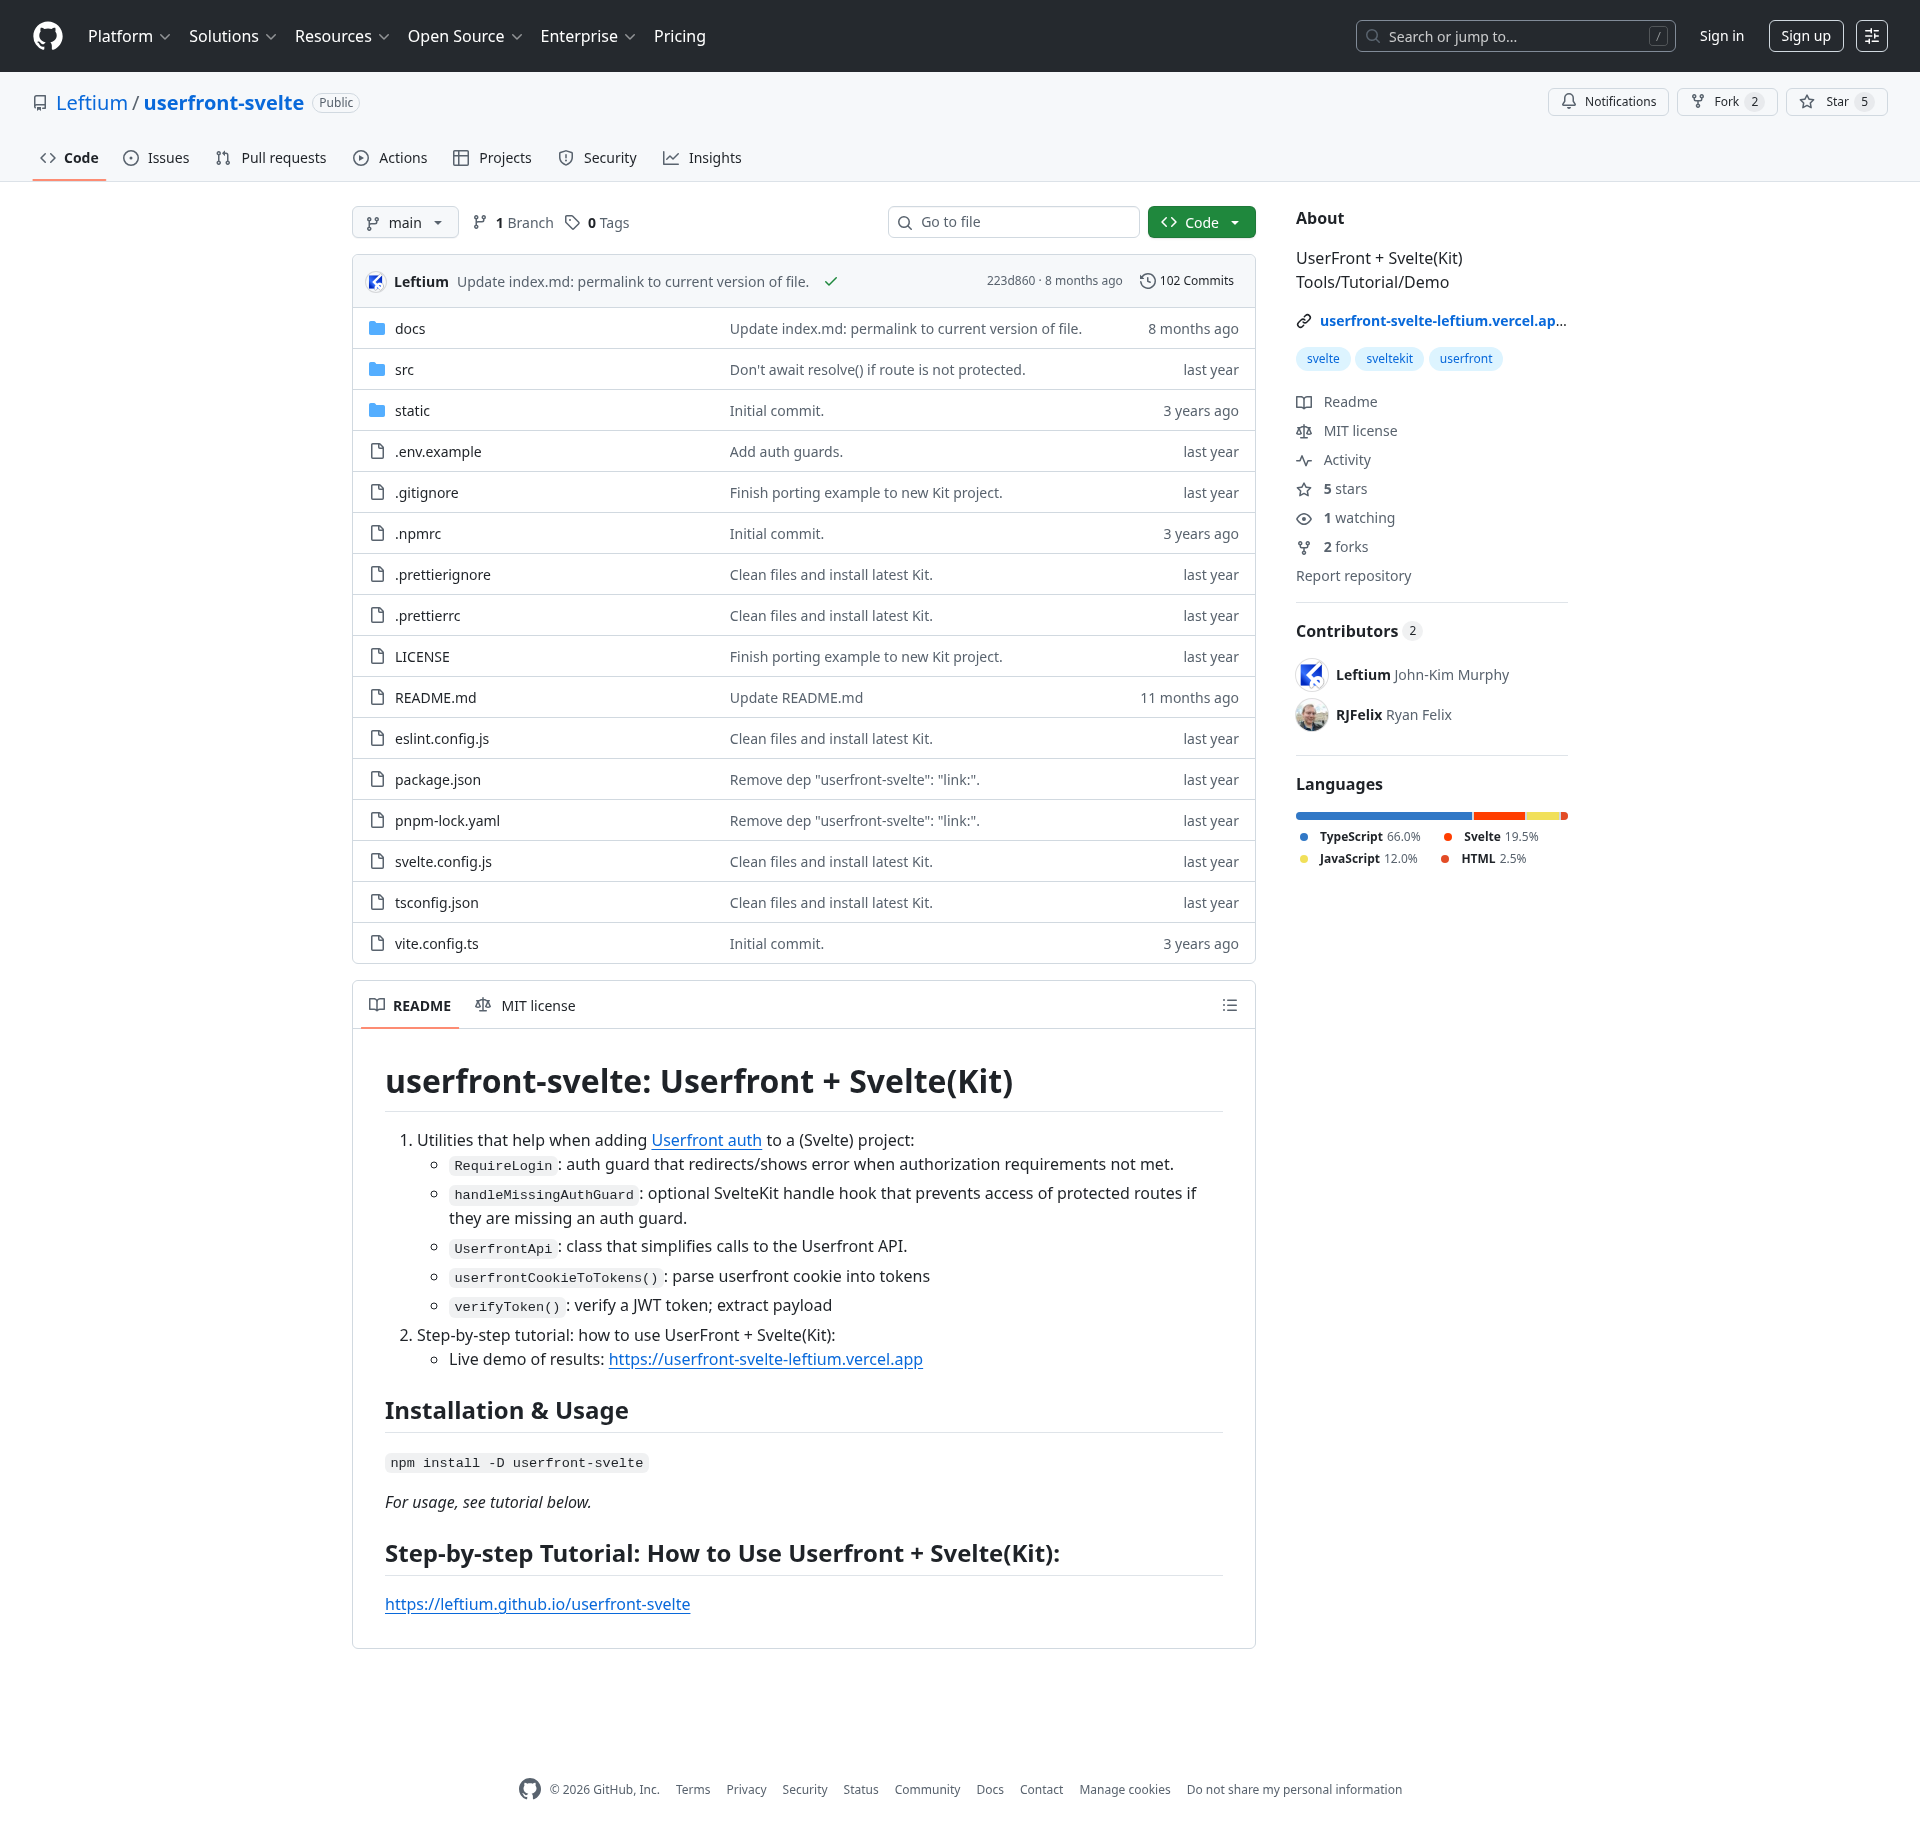View the 102 Commits history

tap(1187, 281)
